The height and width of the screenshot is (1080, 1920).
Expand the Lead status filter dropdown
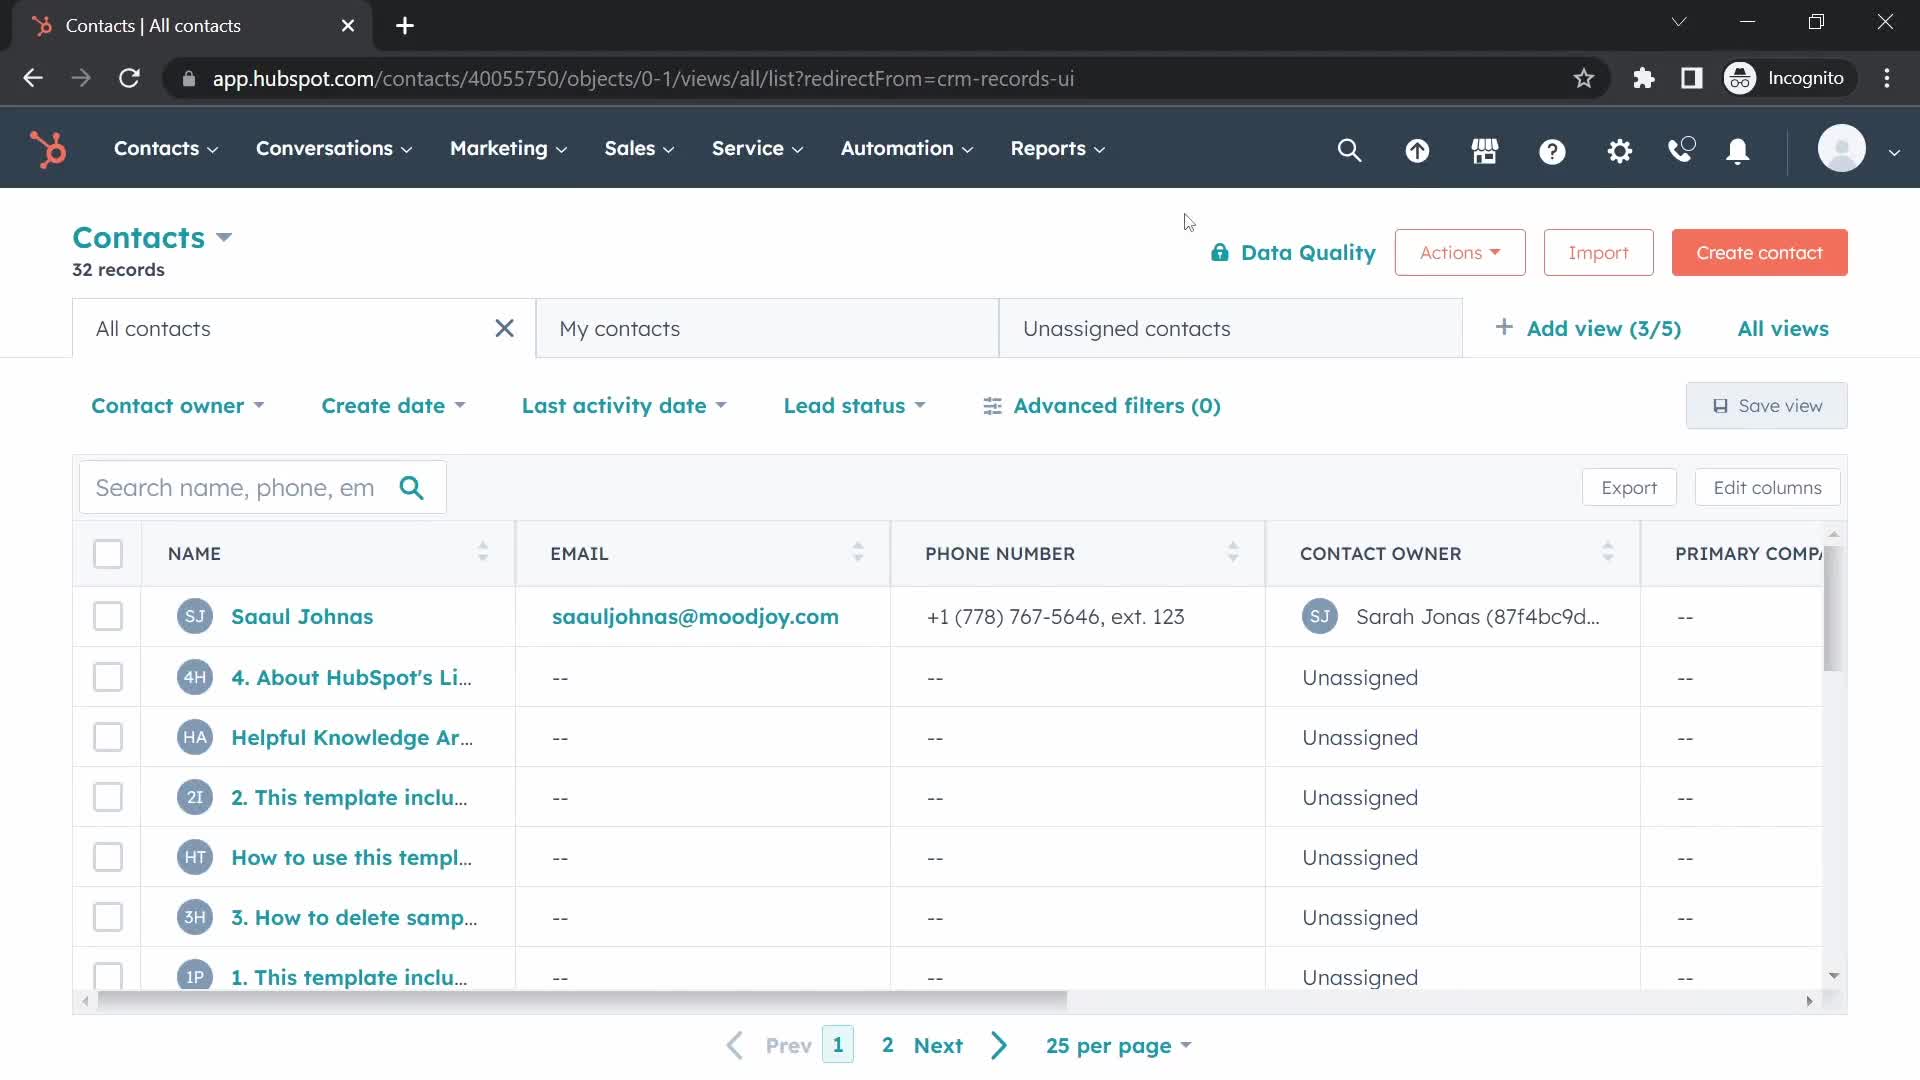(853, 405)
